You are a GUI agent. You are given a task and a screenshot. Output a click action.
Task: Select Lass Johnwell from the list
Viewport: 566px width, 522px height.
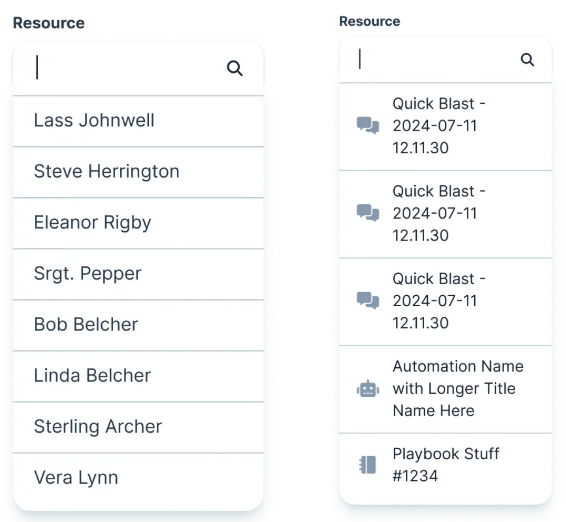(138, 121)
